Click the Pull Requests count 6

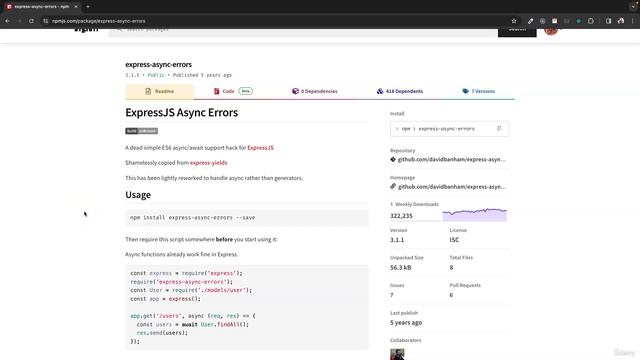click(x=451, y=295)
